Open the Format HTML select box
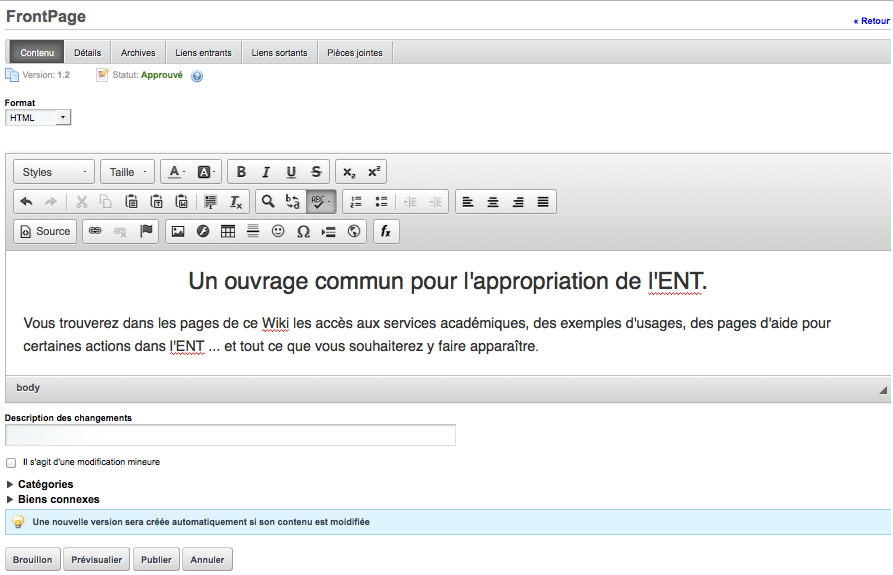Image resolution: width=893 pixels, height=575 pixels. tap(38, 118)
